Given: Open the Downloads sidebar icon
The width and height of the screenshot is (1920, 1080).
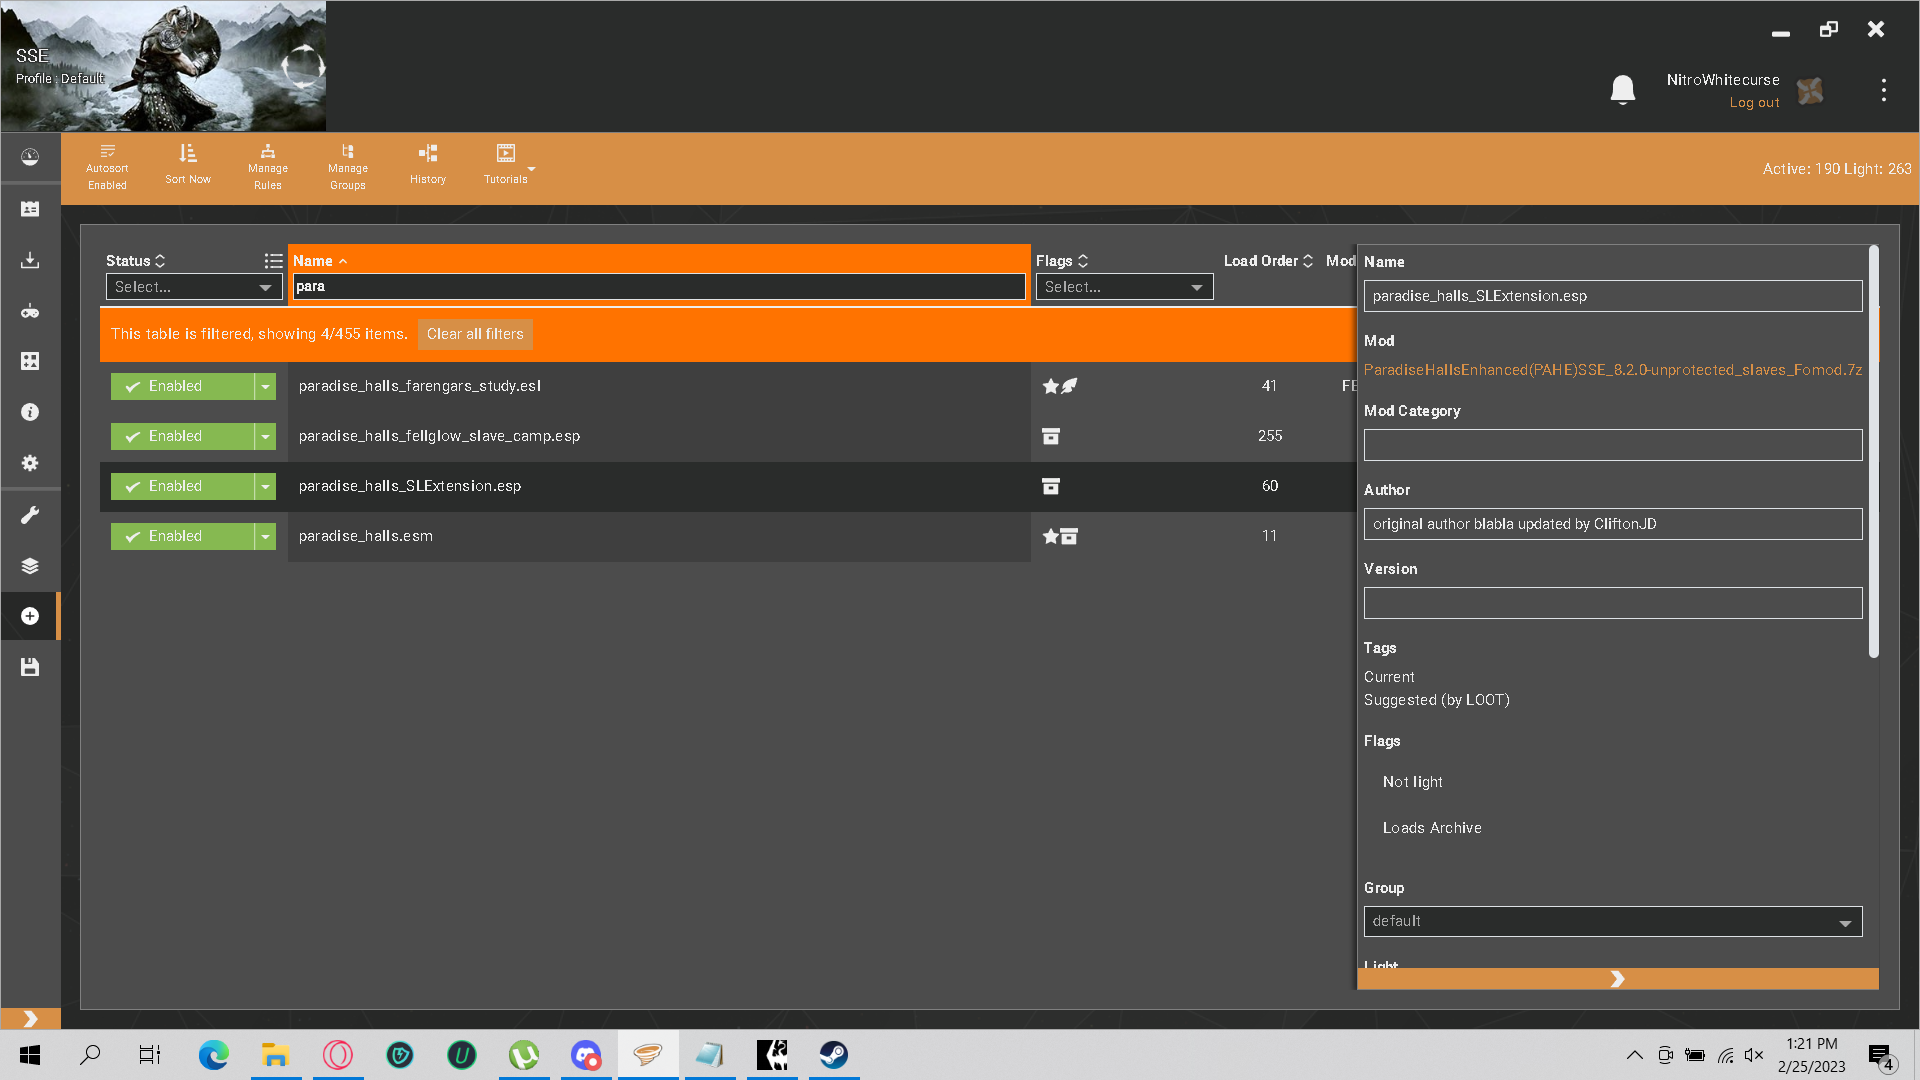Looking at the screenshot, I should [x=30, y=260].
